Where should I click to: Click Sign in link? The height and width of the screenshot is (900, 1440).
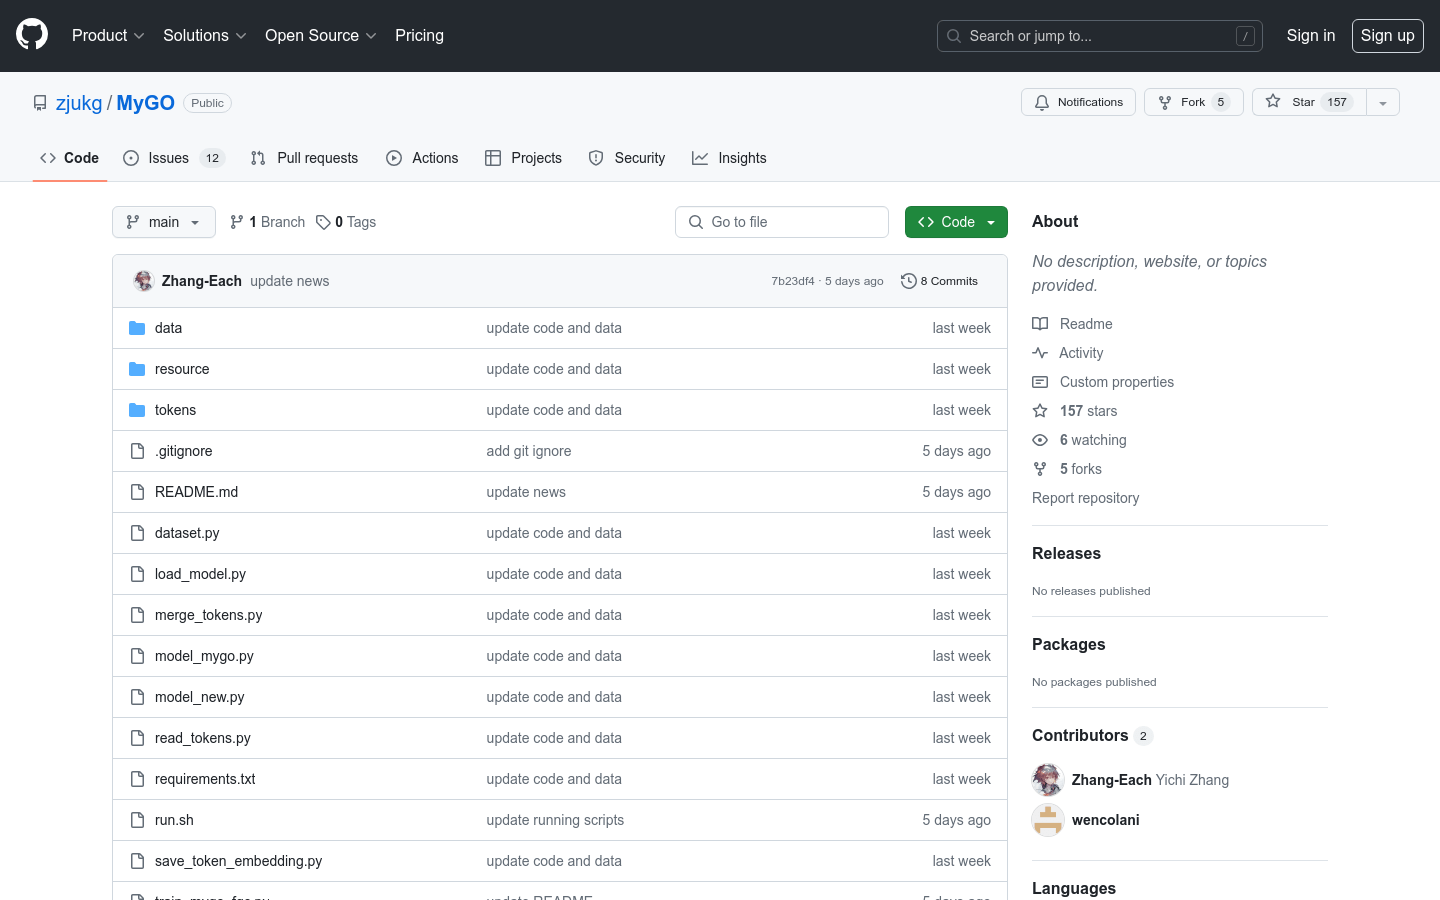pos(1310,35)
